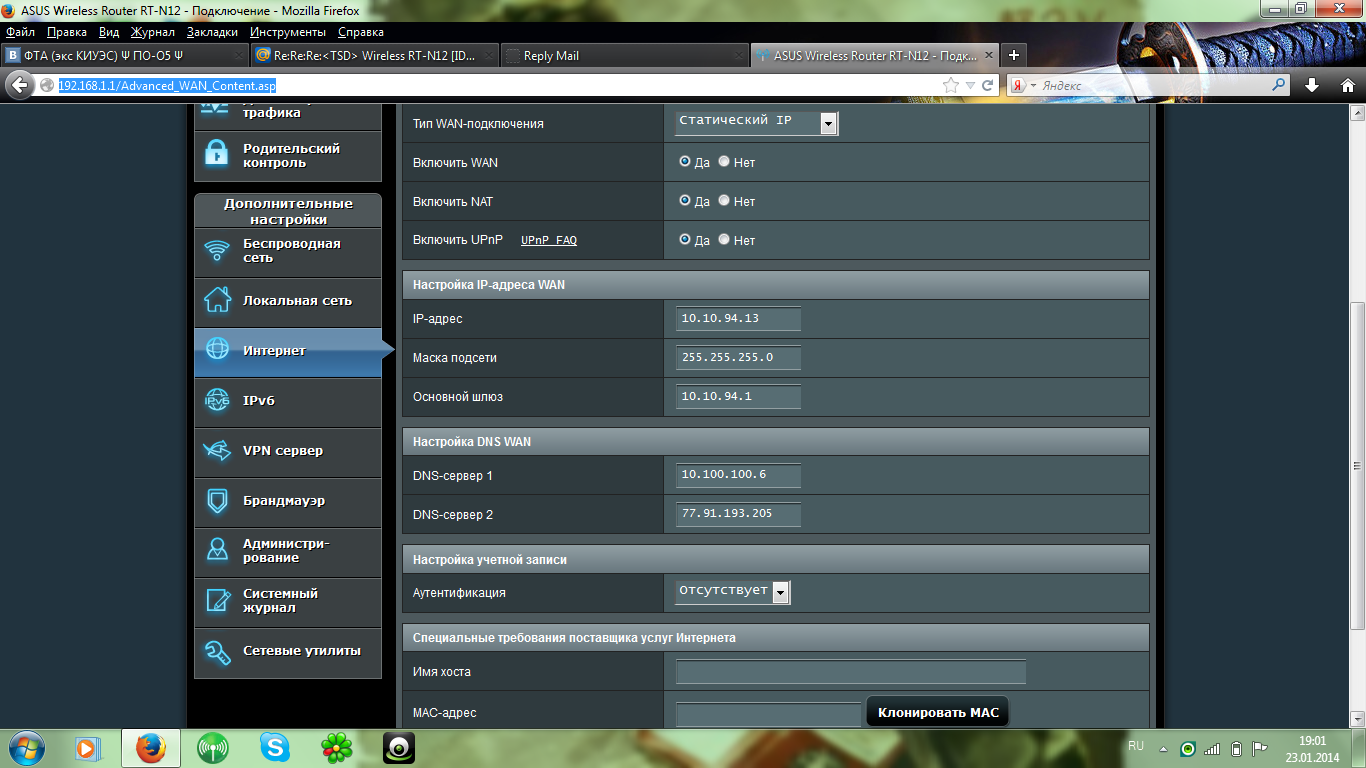
Task: Click the RU language indicator in taskbar
Action: pos(1136,746)
